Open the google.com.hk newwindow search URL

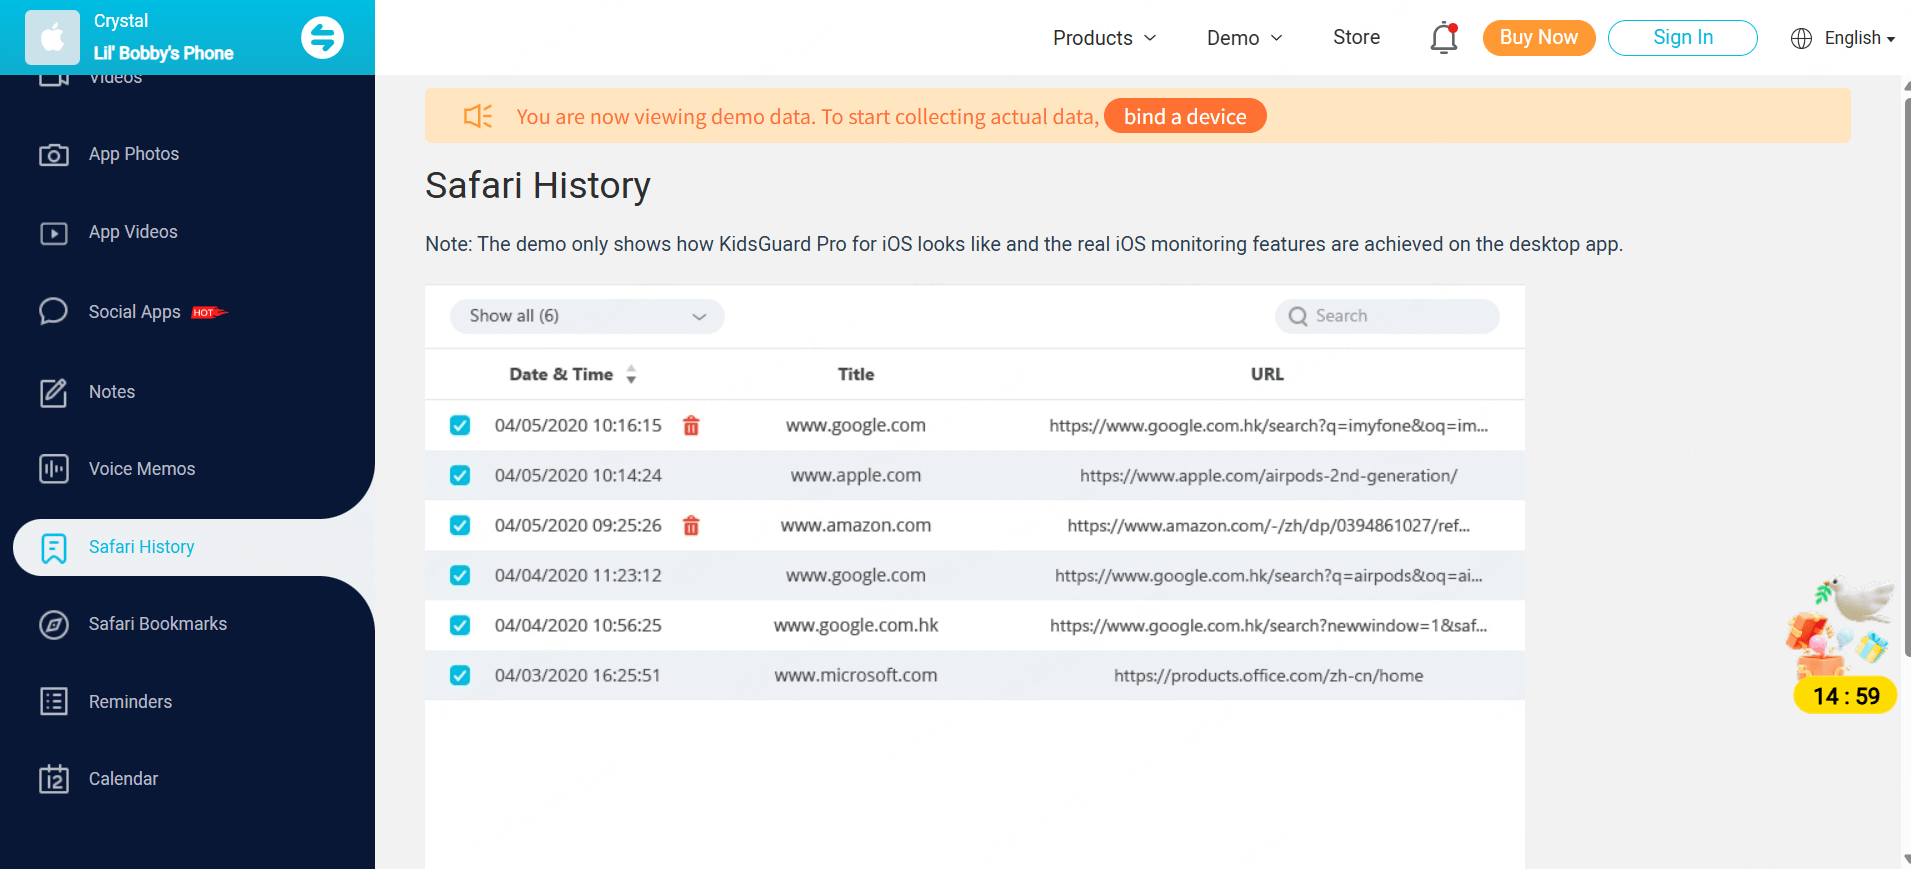click(x=1268, y=626)
